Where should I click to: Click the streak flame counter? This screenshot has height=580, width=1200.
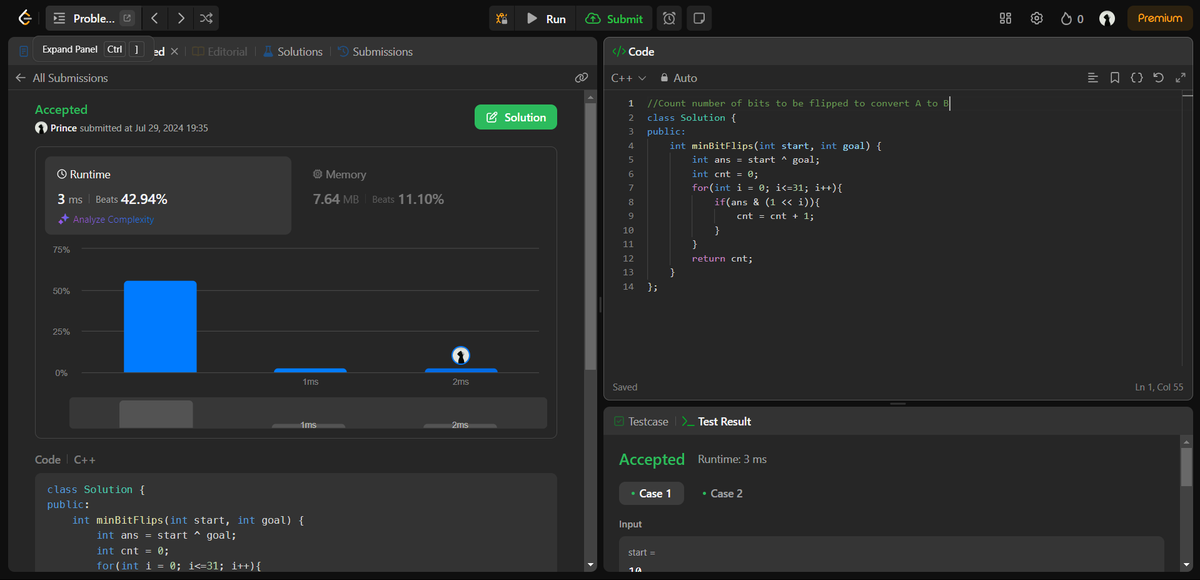pyautogui.click(x=1071, y=18)
